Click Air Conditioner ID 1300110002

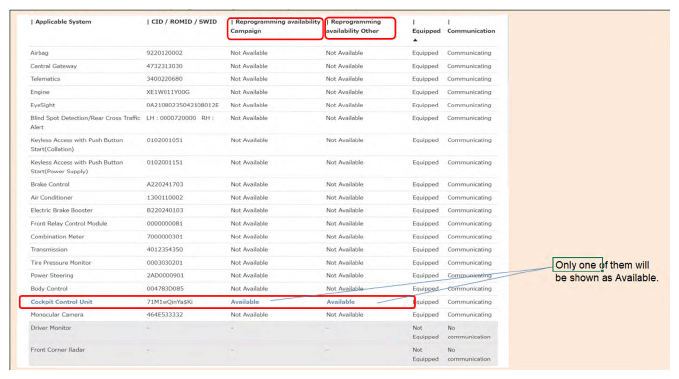pyautogui.click(x=165, y=198)
